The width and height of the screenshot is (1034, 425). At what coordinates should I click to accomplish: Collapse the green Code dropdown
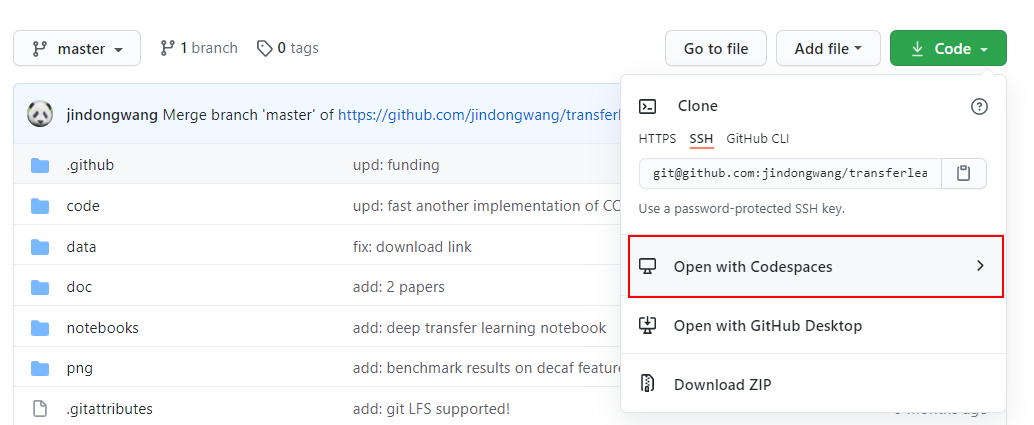[948, 48]
